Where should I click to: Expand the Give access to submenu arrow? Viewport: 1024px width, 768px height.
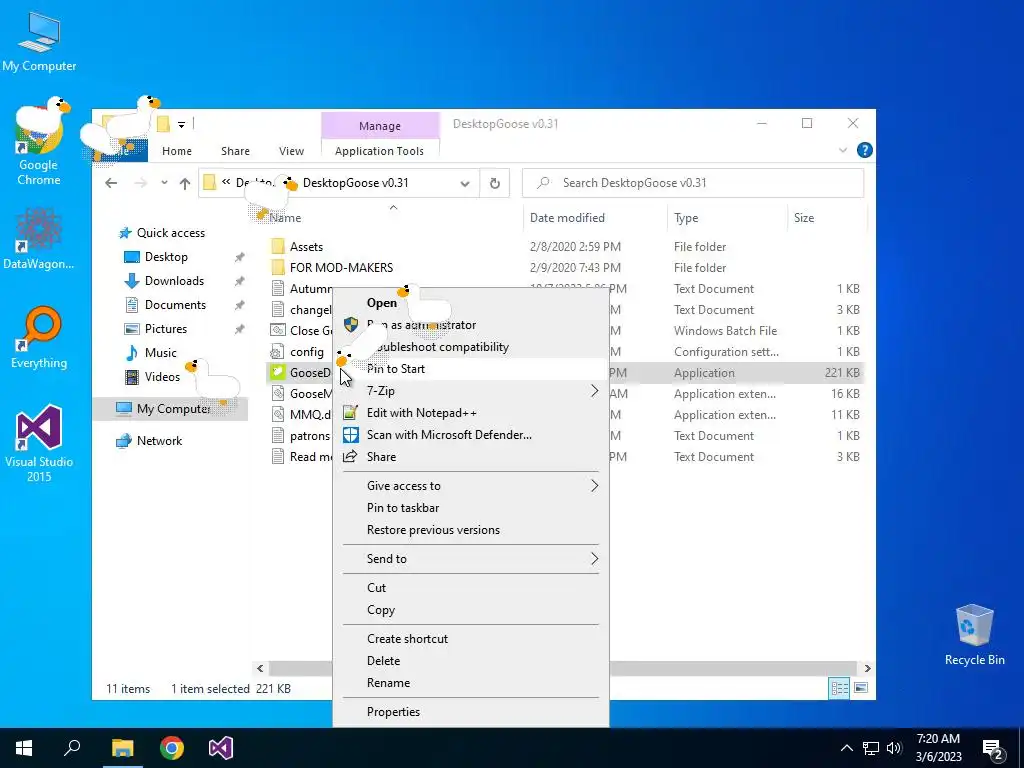[x=594, y=485]
